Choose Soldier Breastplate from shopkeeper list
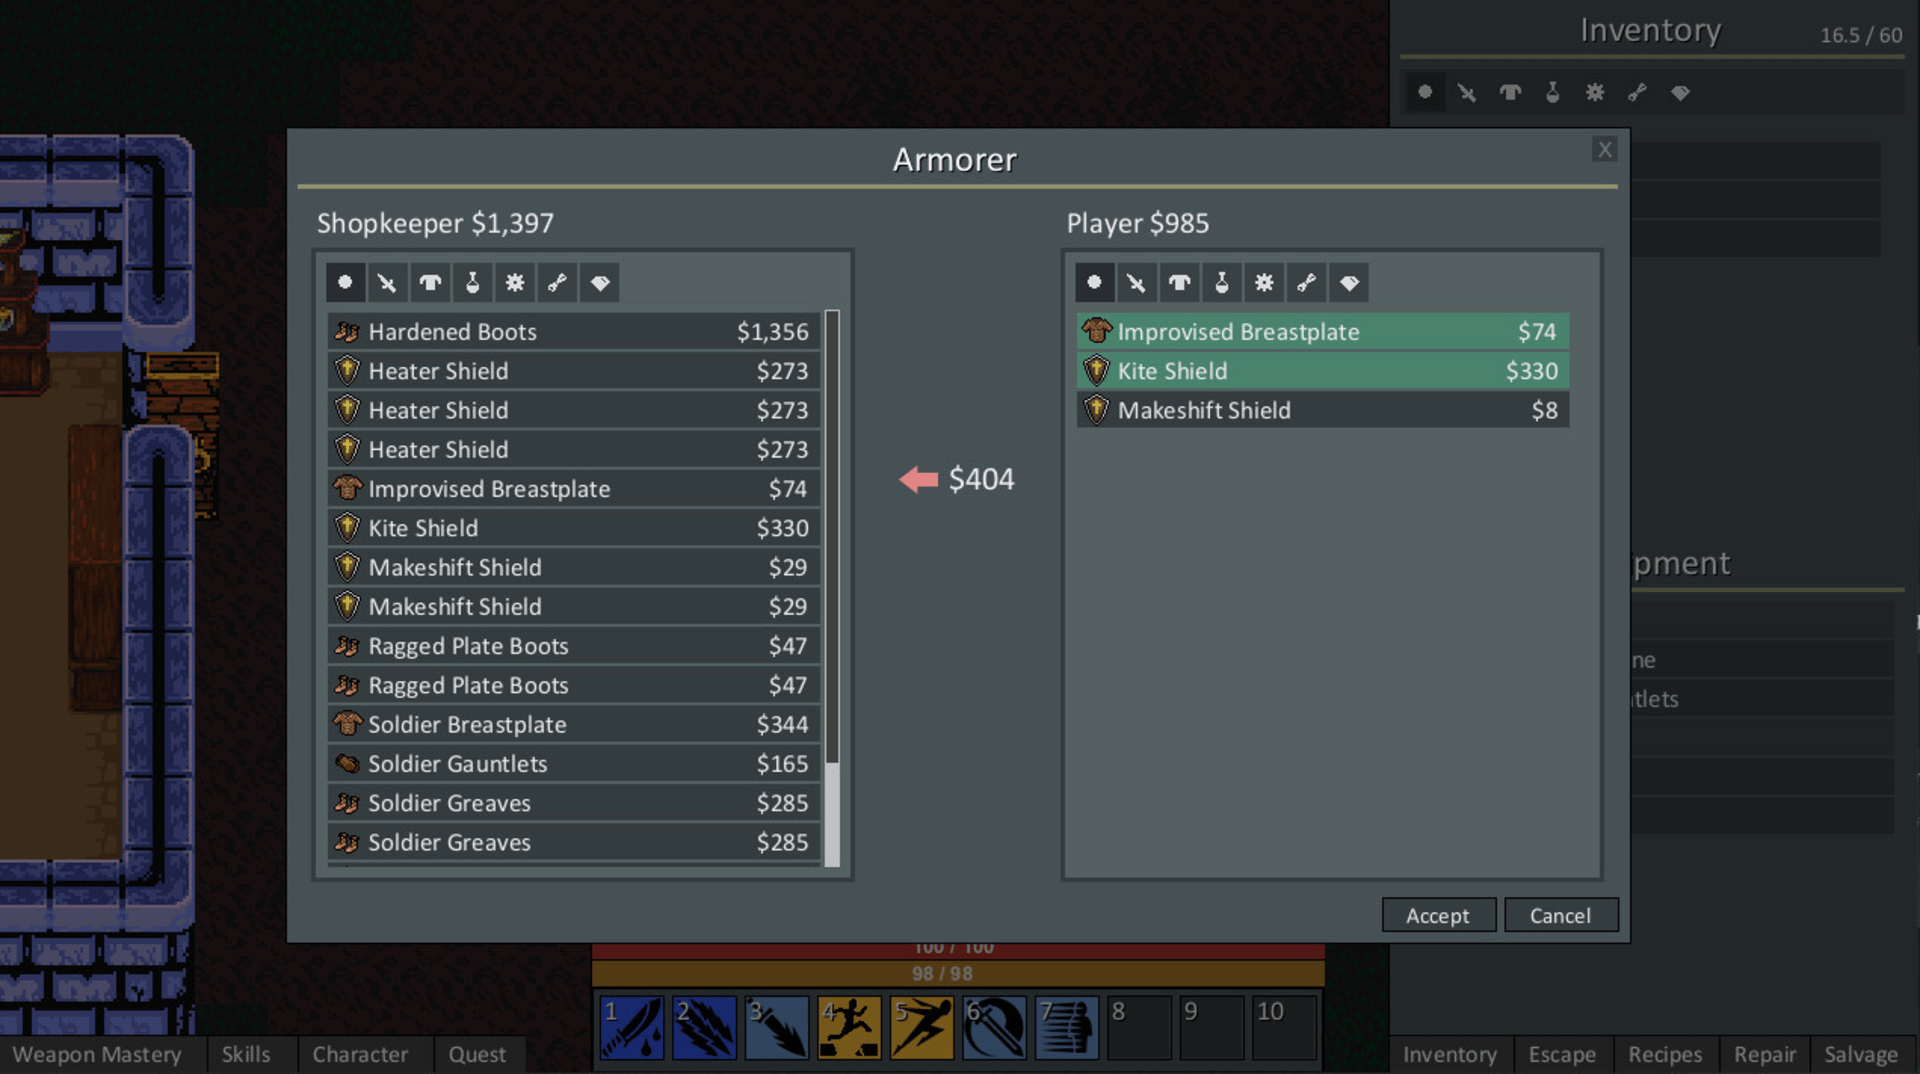This screenshot has height=1074, width=1920. point(573,724)
